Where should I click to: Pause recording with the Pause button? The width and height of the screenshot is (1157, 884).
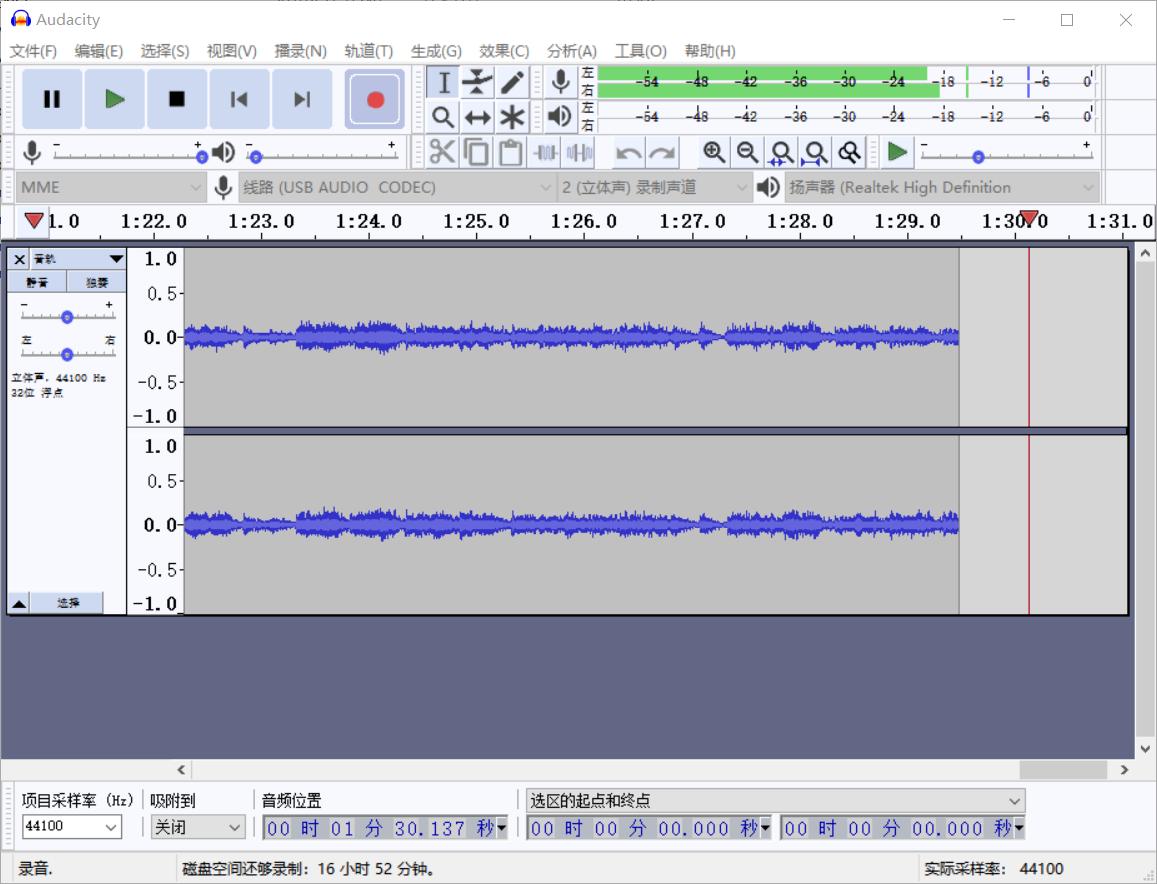click(52, 99)
